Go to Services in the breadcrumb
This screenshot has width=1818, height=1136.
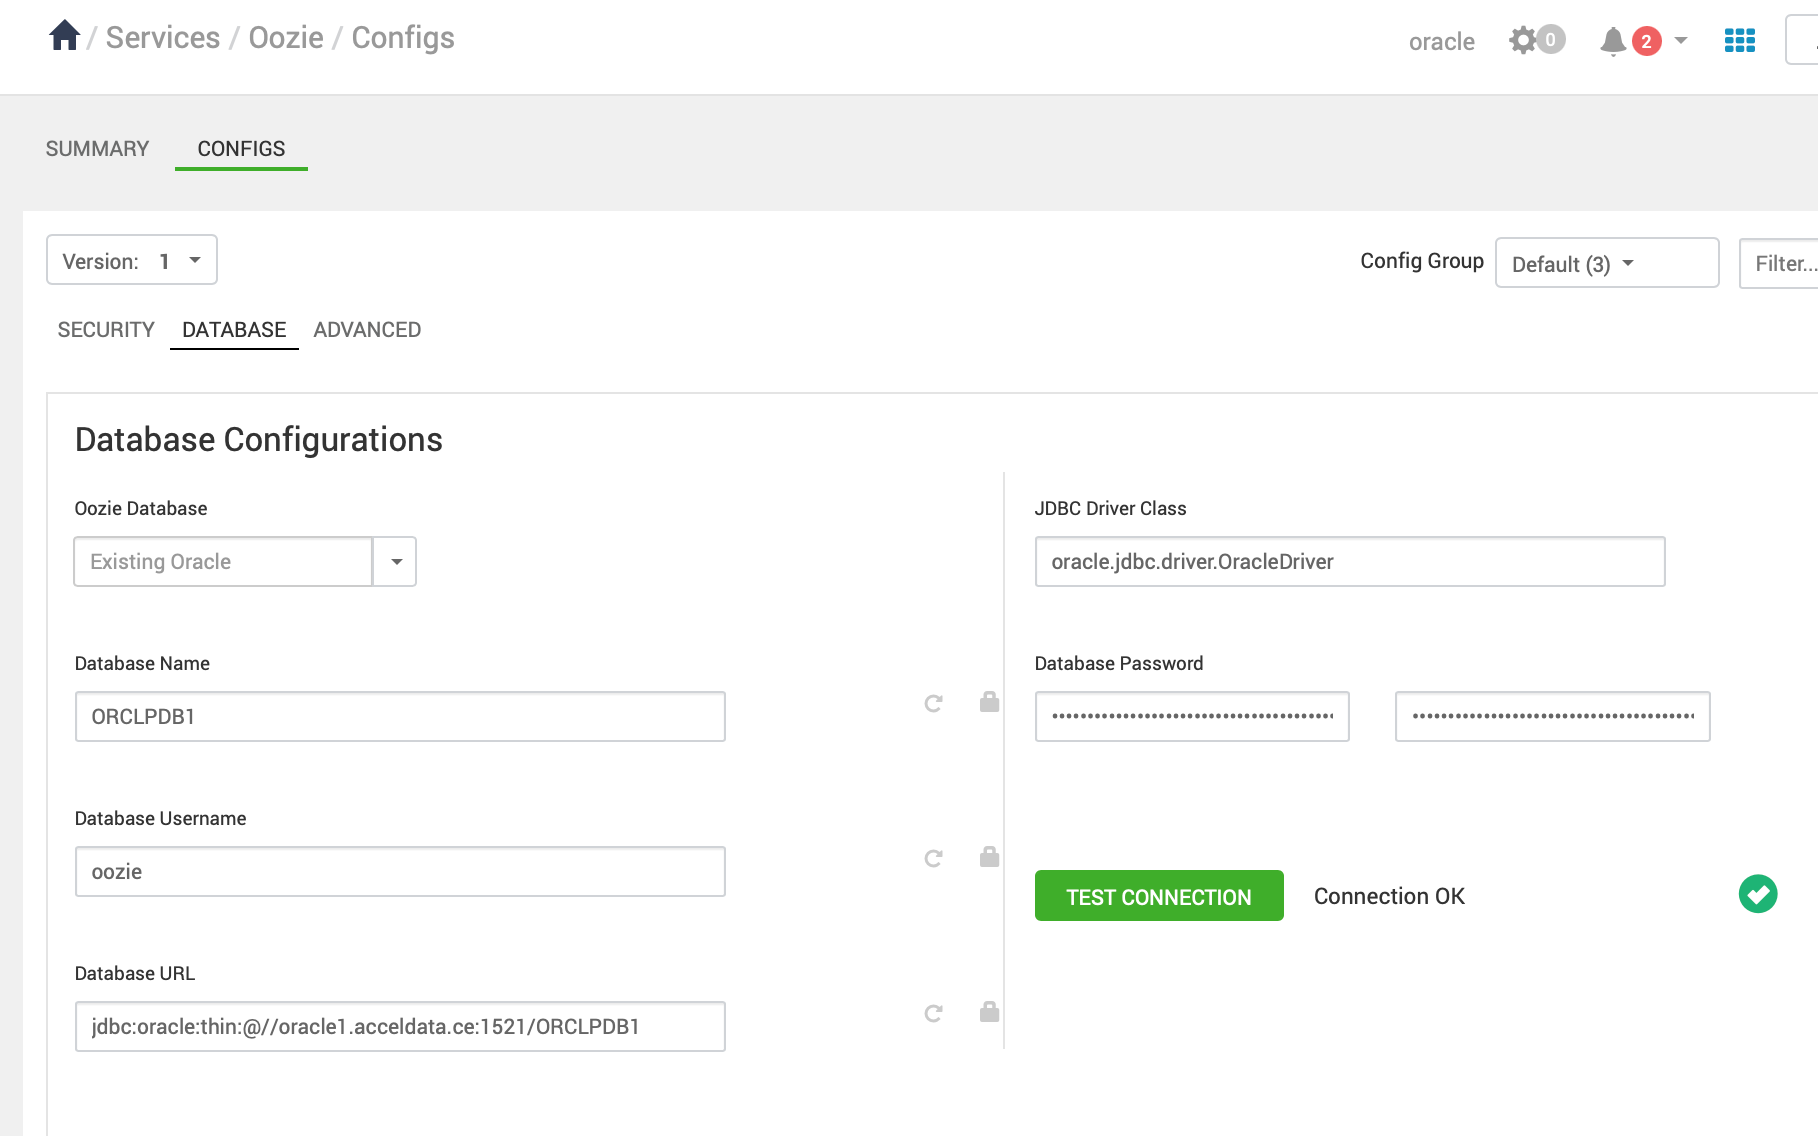pyautogui.click(x=163, y=38)
